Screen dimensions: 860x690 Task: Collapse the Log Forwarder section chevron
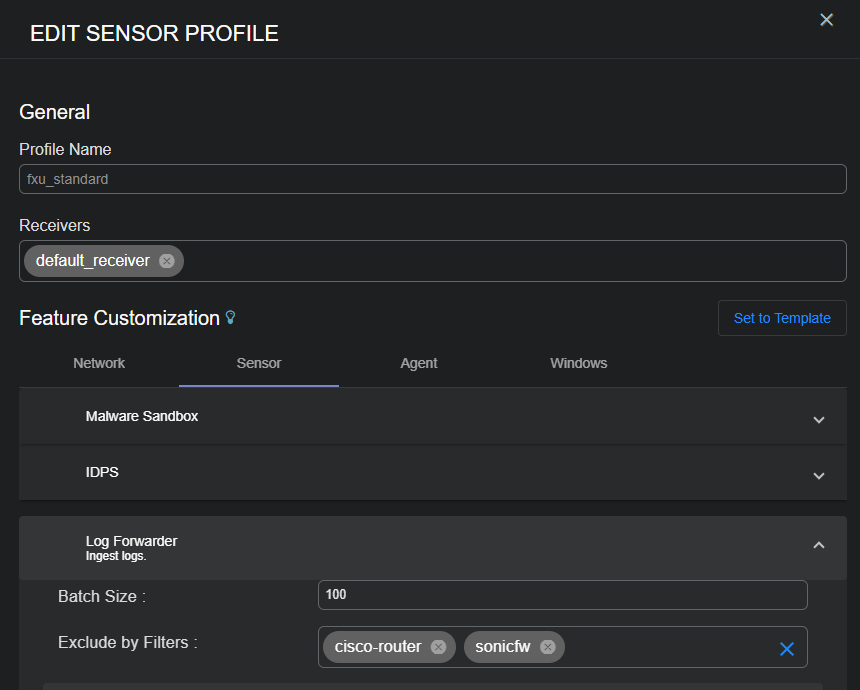coord(818,545)
